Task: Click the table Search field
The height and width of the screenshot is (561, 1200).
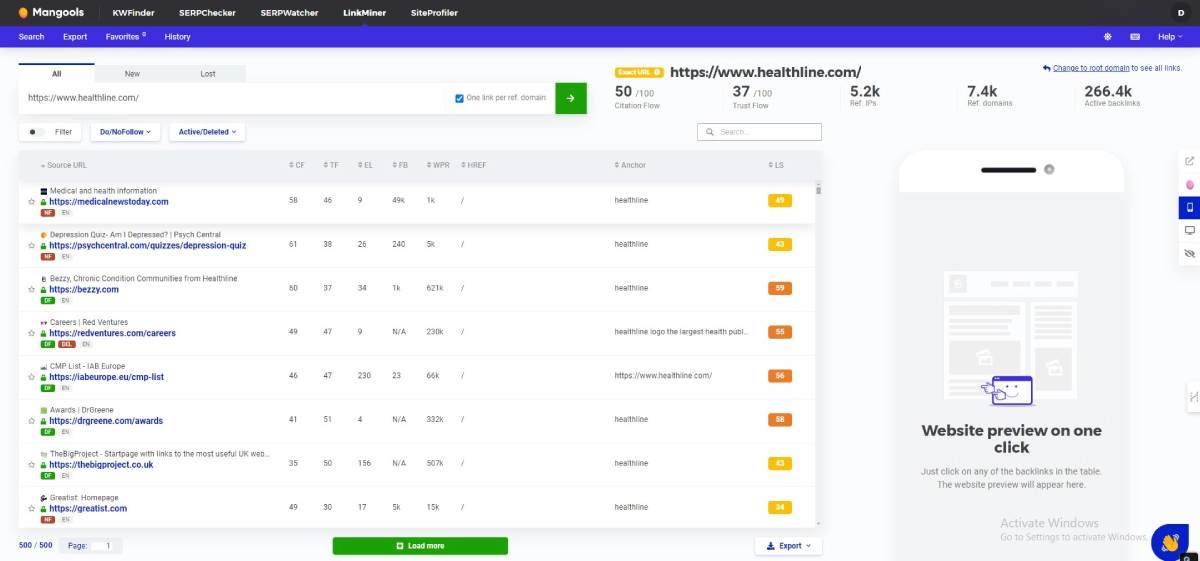Action: pyautogui.click(x=759, y=132)
